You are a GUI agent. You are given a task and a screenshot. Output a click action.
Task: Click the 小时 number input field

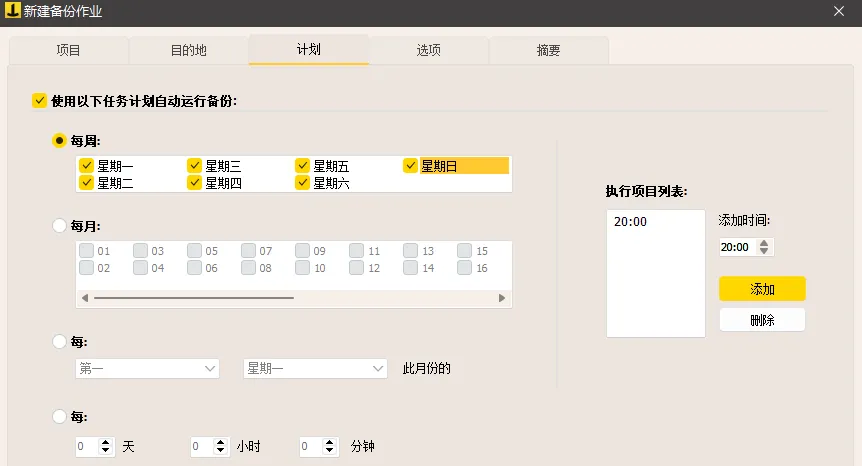click(x=202, y=446)
